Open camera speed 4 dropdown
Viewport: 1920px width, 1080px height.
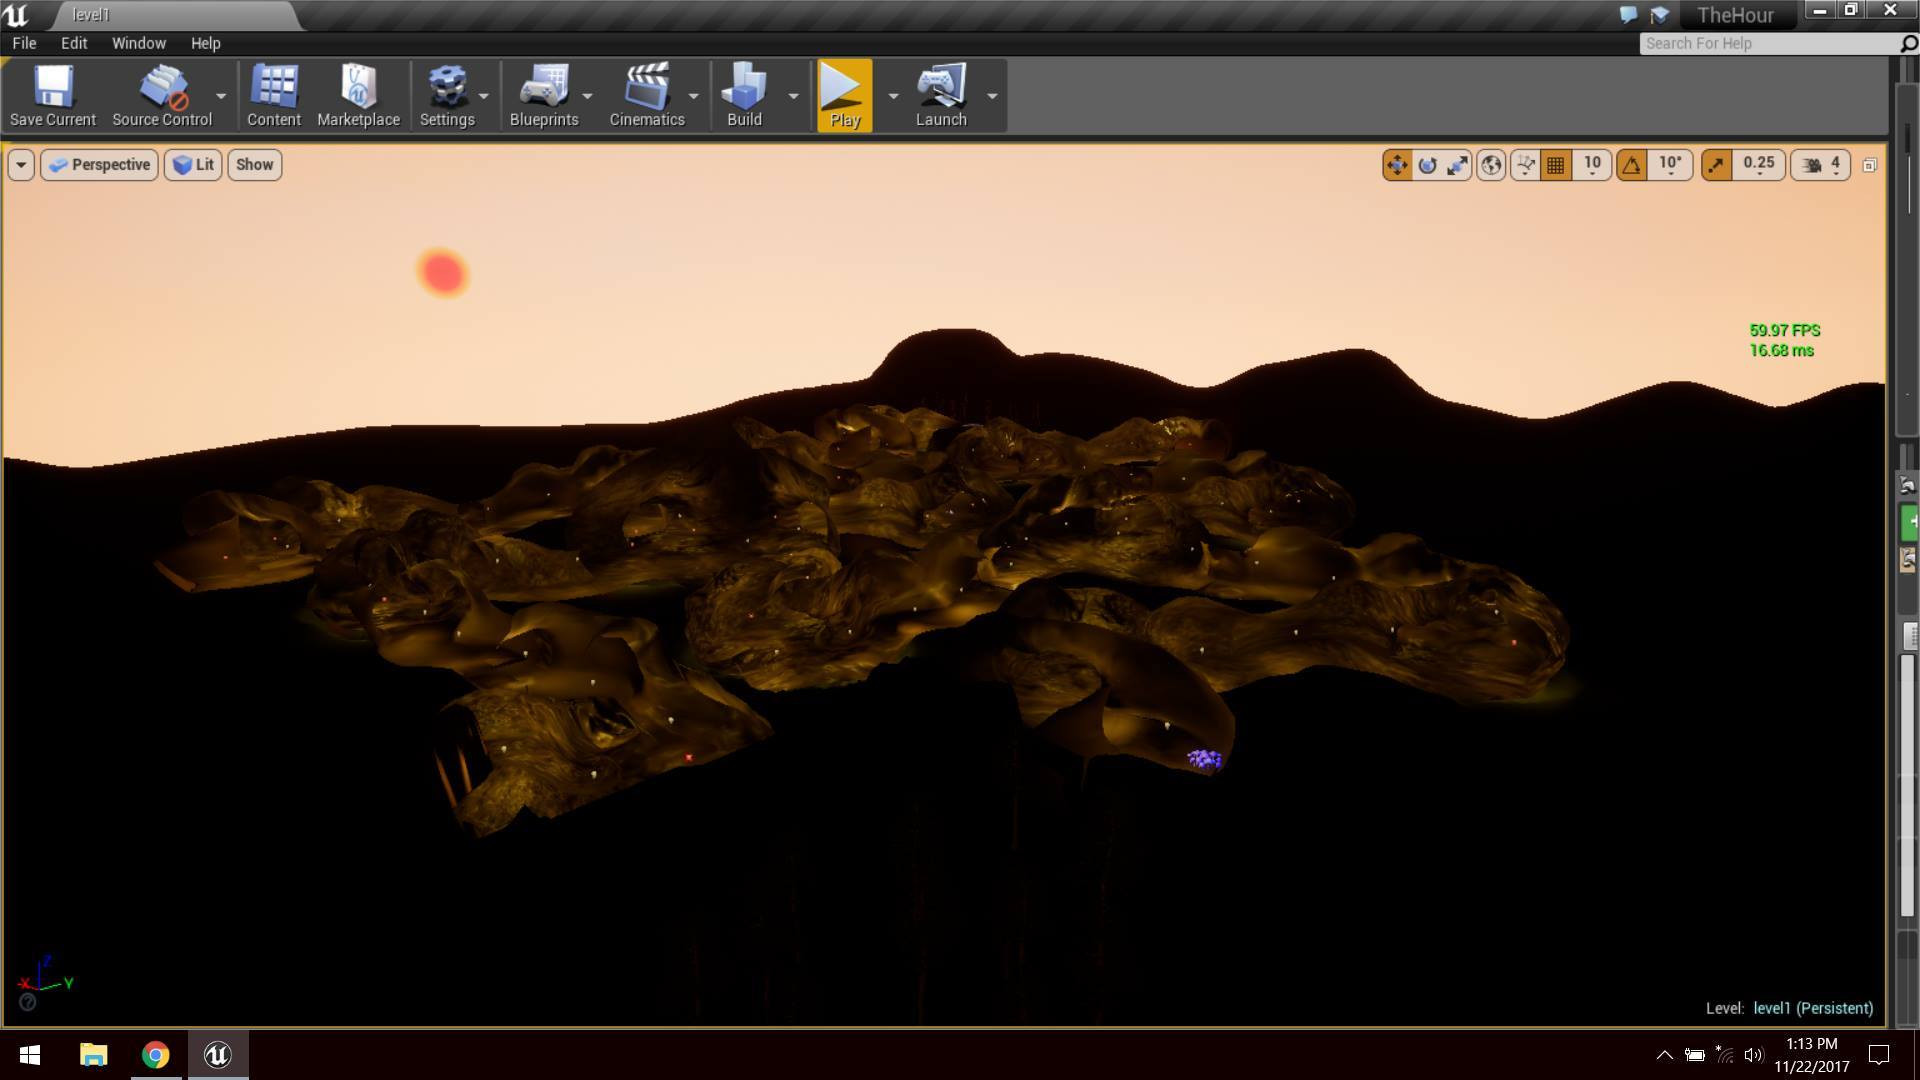point(1821,165)
